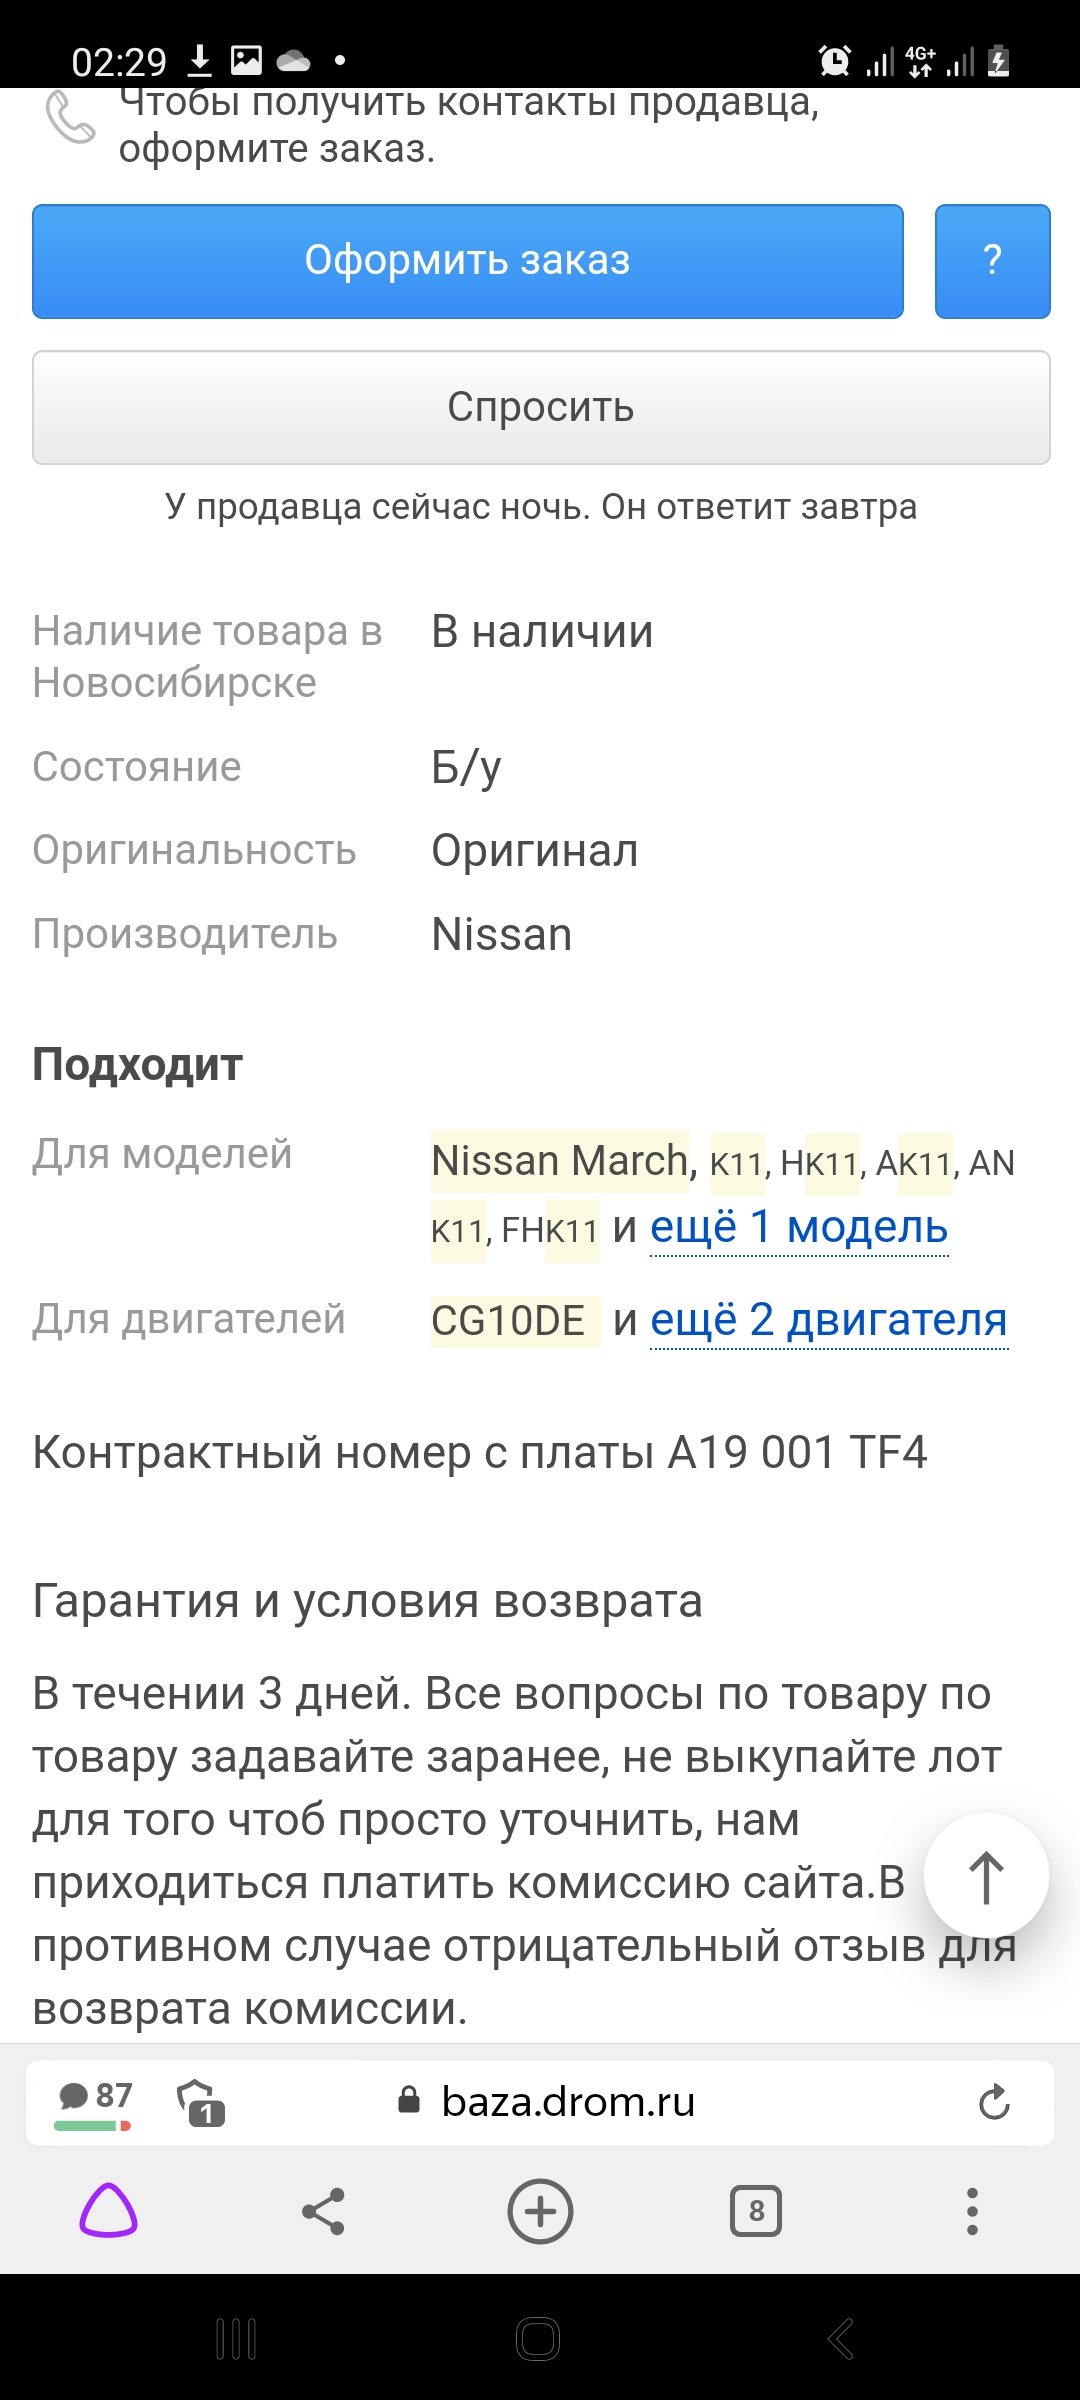The width and height of the screenshot is (1080, 2400).
Task: Tap the share icon in bottom bar
Action: click(323, 2211)
